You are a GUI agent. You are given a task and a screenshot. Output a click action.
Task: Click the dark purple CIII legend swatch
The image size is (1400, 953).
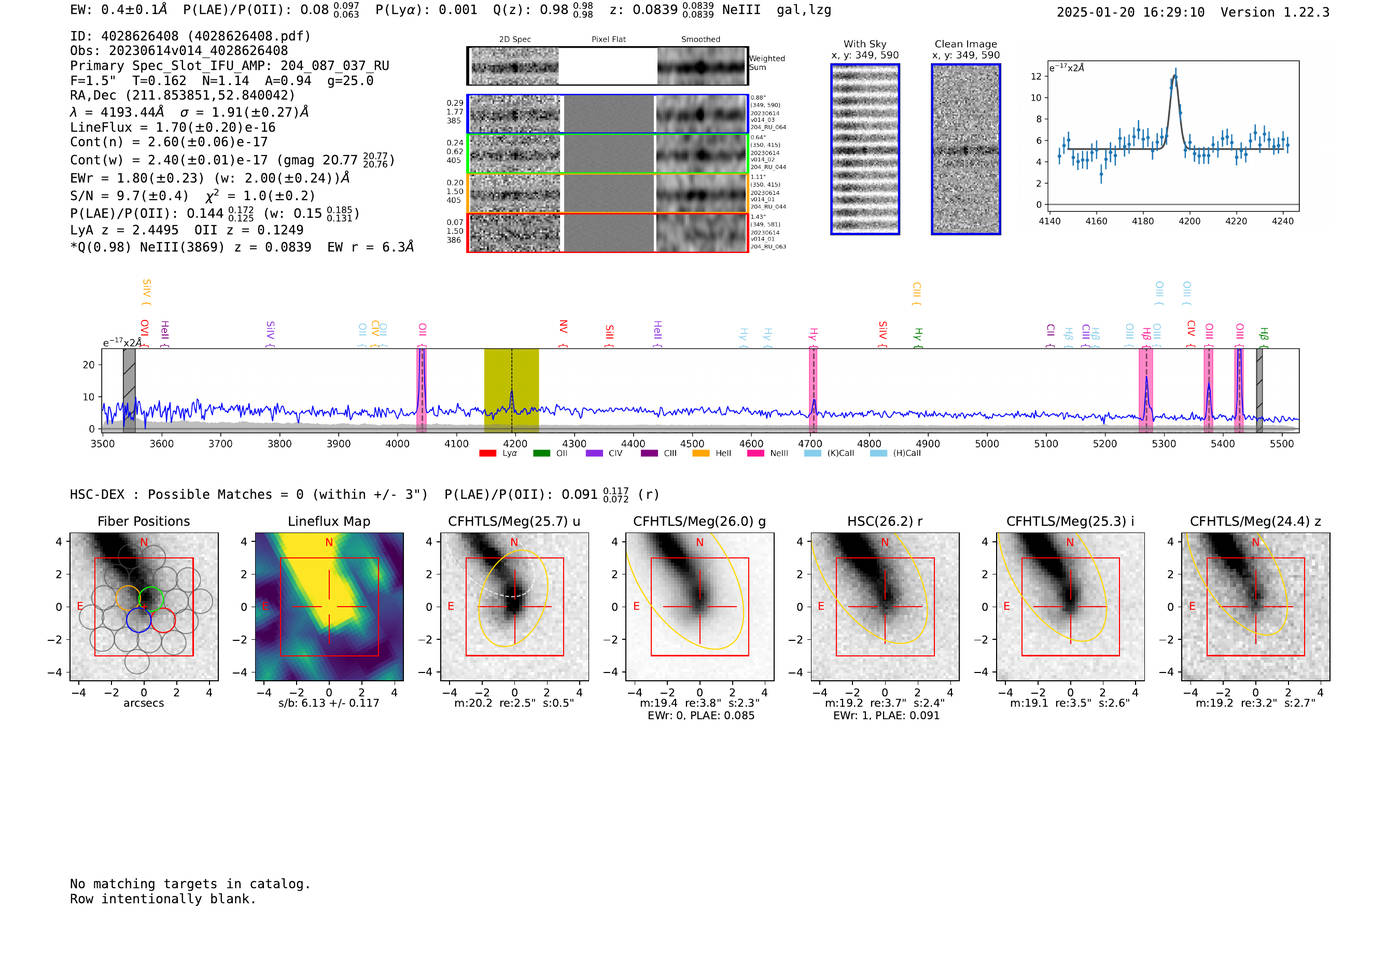(x=649, y=454)
